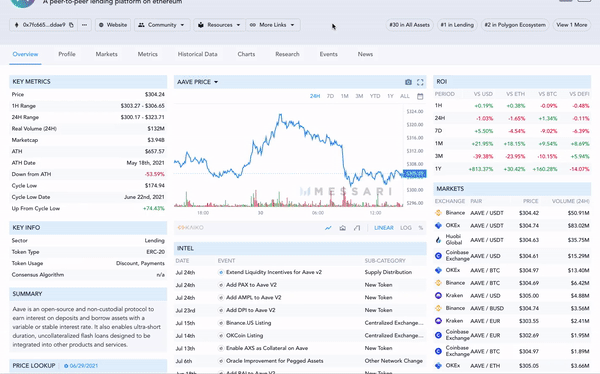Click Coinbase Exchange logo in AAVE / BTC row
The width and height of the screenshot is (600, 374).
tap(439, 351)
